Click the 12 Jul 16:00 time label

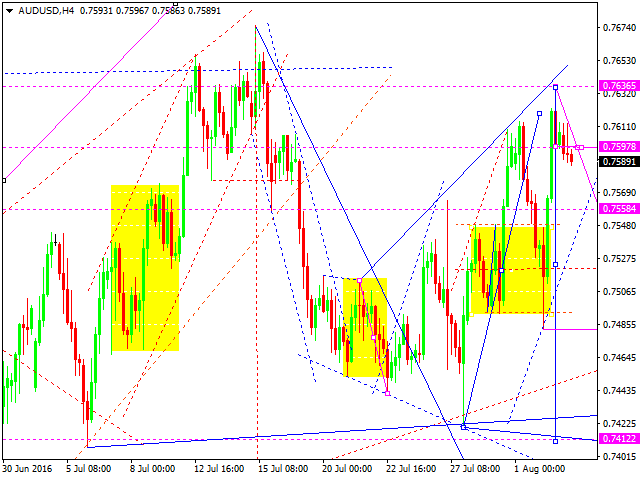[x=219, y=469]
